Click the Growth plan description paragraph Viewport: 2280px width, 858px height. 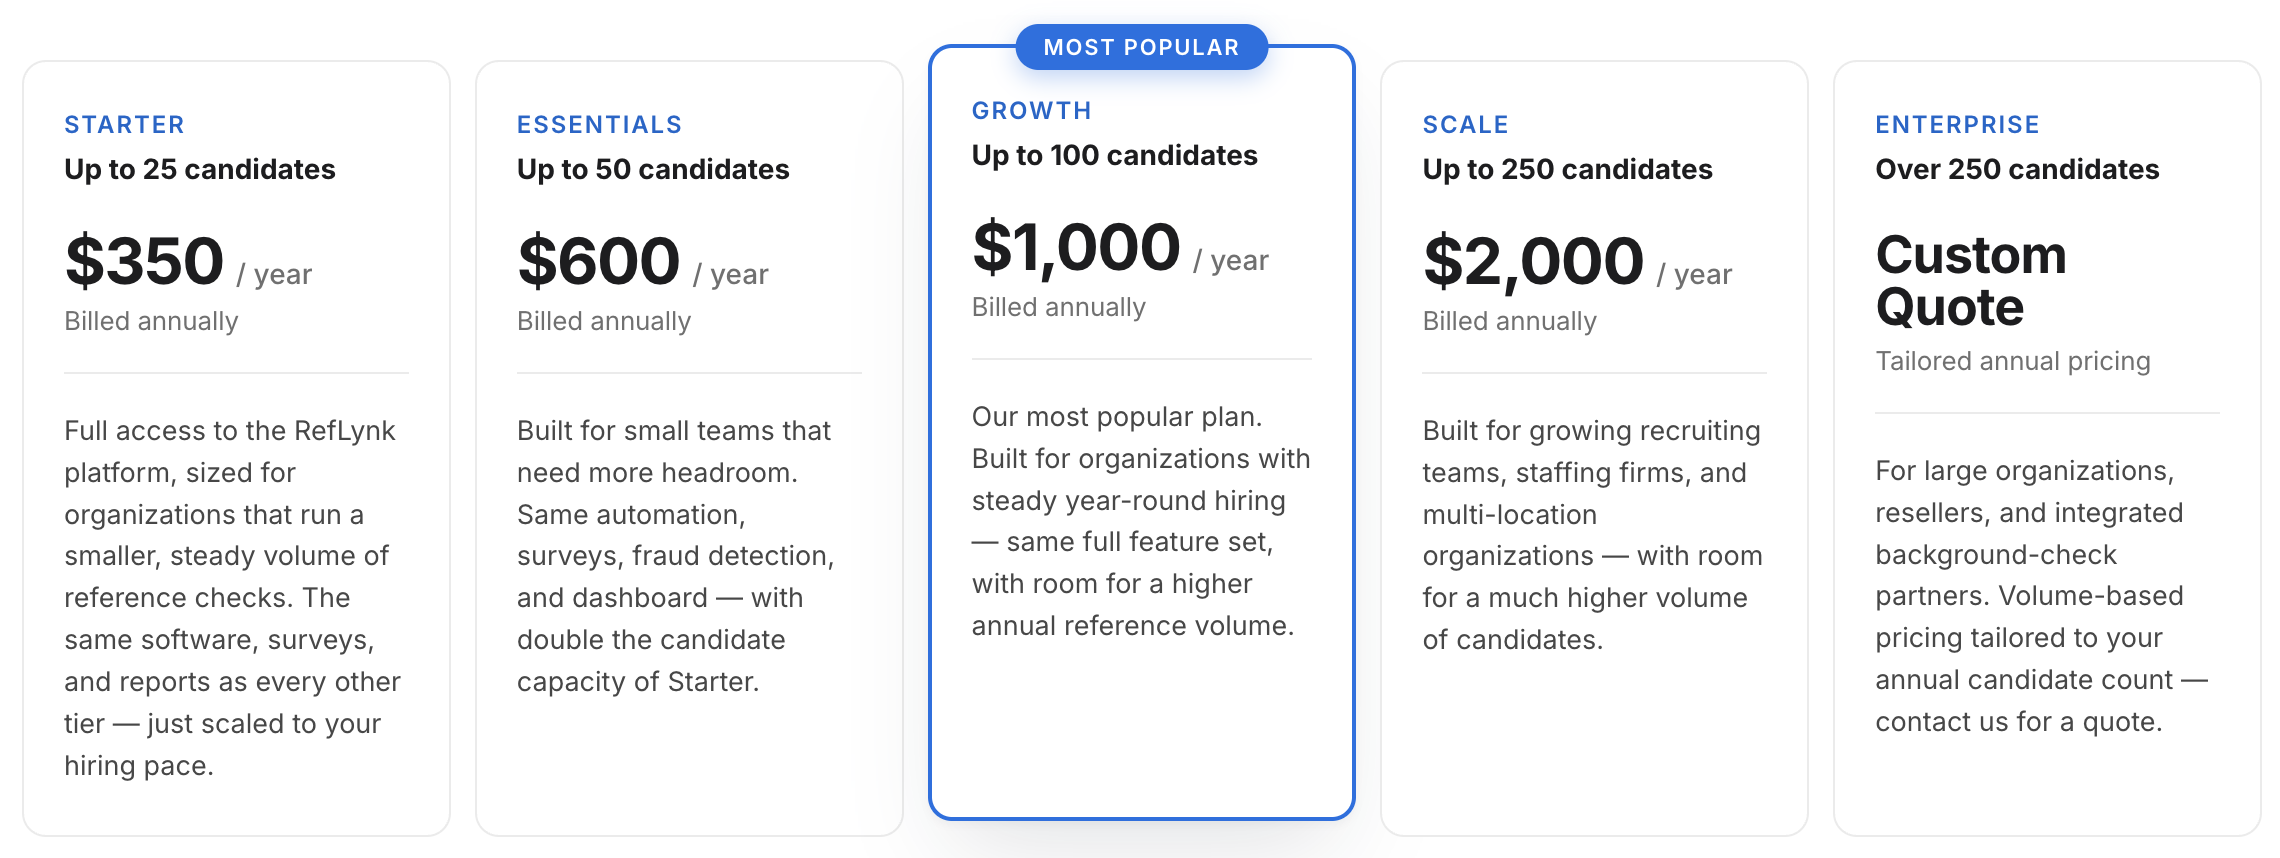(1141, 521)
